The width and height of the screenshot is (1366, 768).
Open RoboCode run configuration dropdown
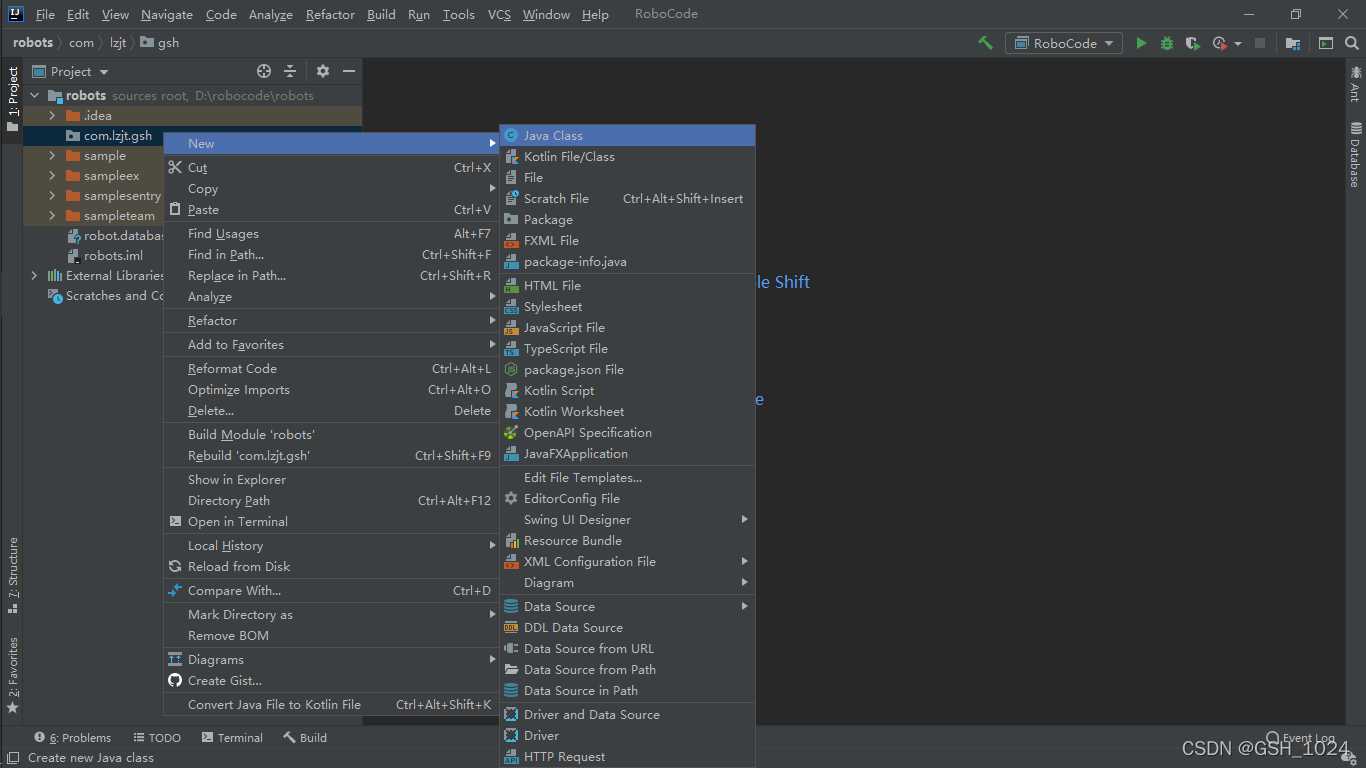coord(1064,43)
